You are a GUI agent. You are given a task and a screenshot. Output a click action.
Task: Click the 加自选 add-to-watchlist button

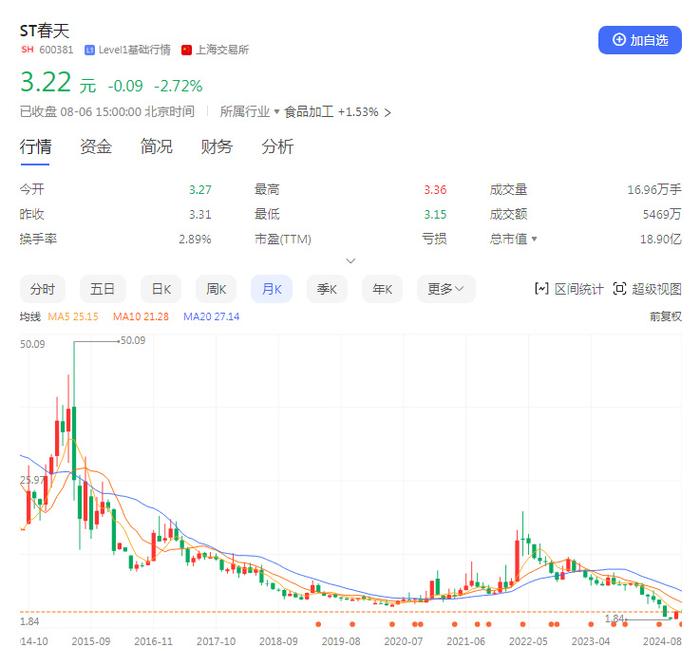coord(639,40)
